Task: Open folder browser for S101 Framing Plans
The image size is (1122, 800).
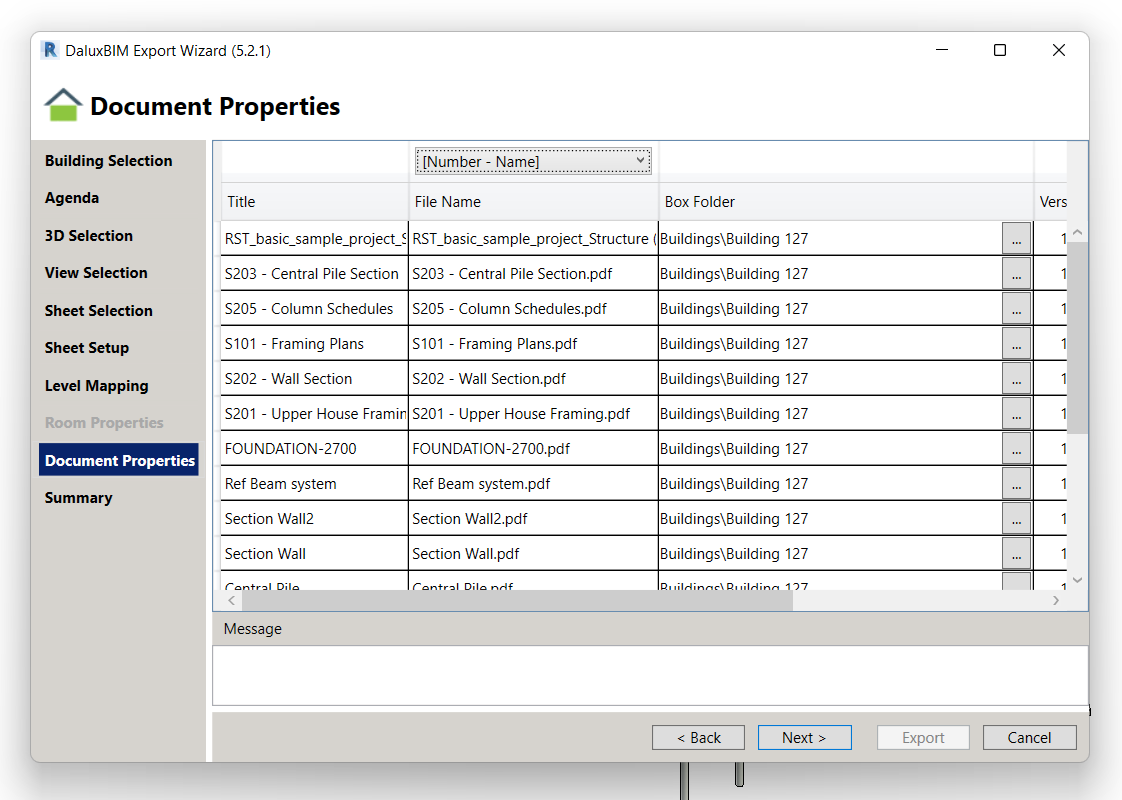Action: tap(1016, 344)
